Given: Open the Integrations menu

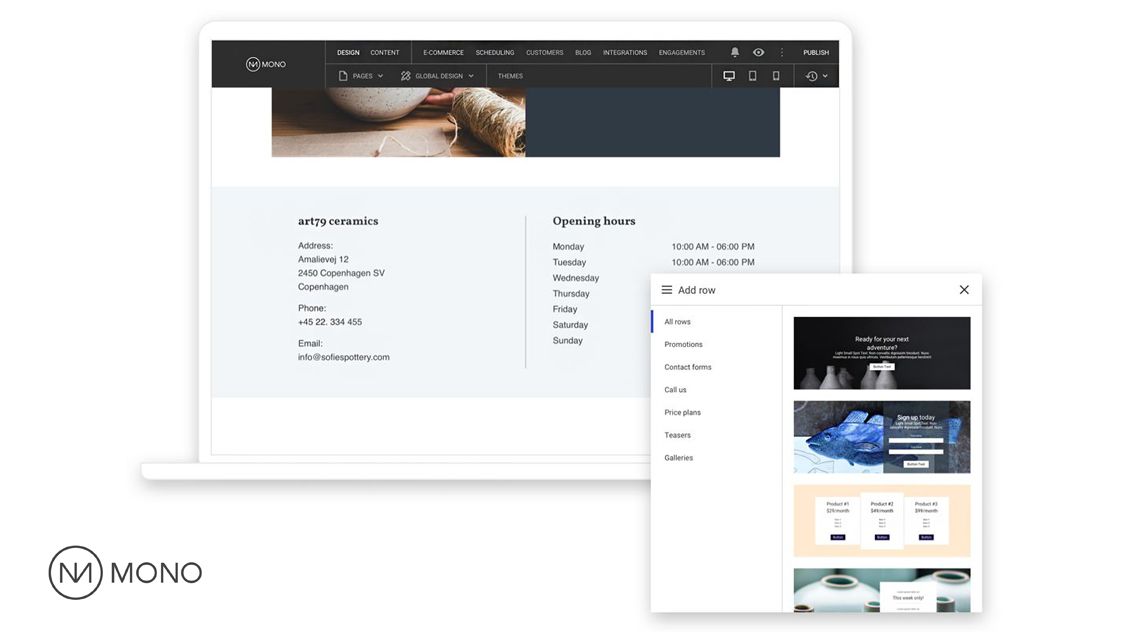Looking at the screenshot, I should pos(625,53).
